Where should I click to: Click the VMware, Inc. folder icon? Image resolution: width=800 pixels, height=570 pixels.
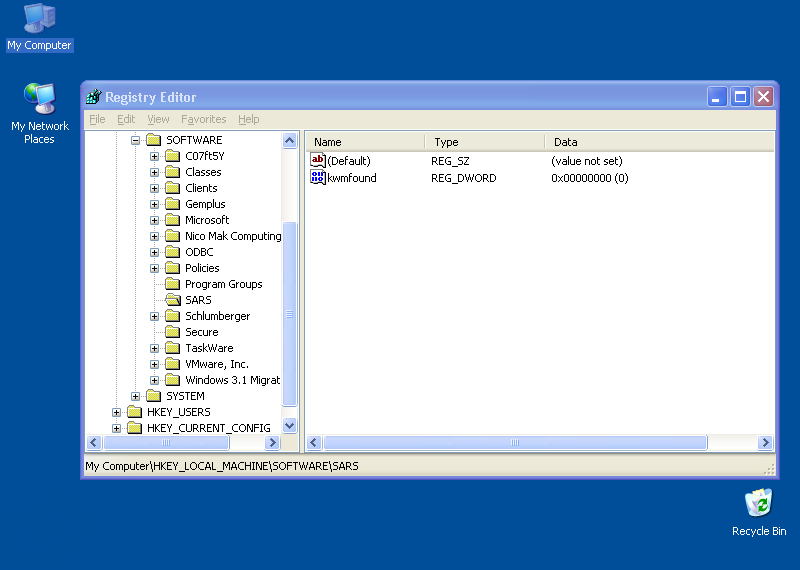173,364
